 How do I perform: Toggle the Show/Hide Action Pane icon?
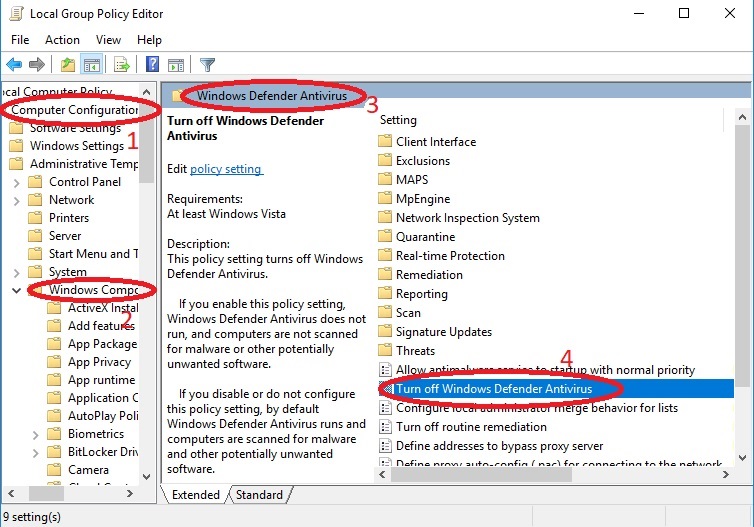point(176,65)
